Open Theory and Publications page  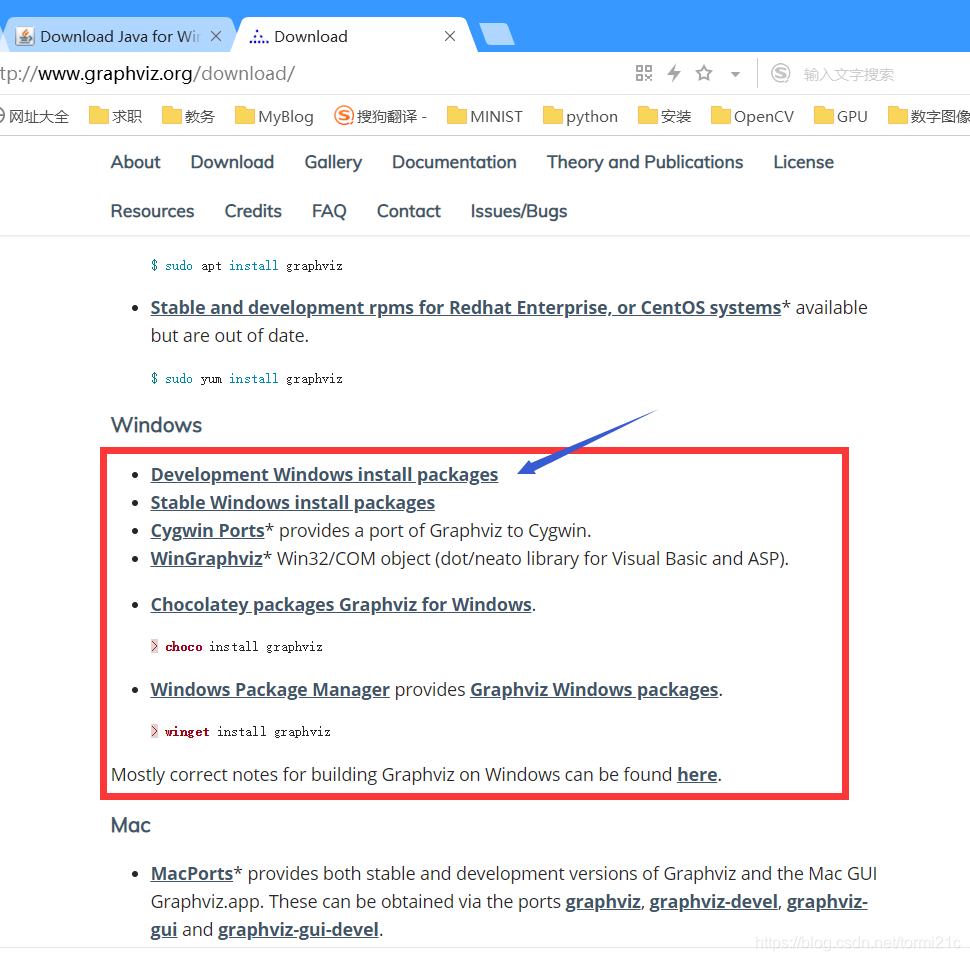(645, 162)
